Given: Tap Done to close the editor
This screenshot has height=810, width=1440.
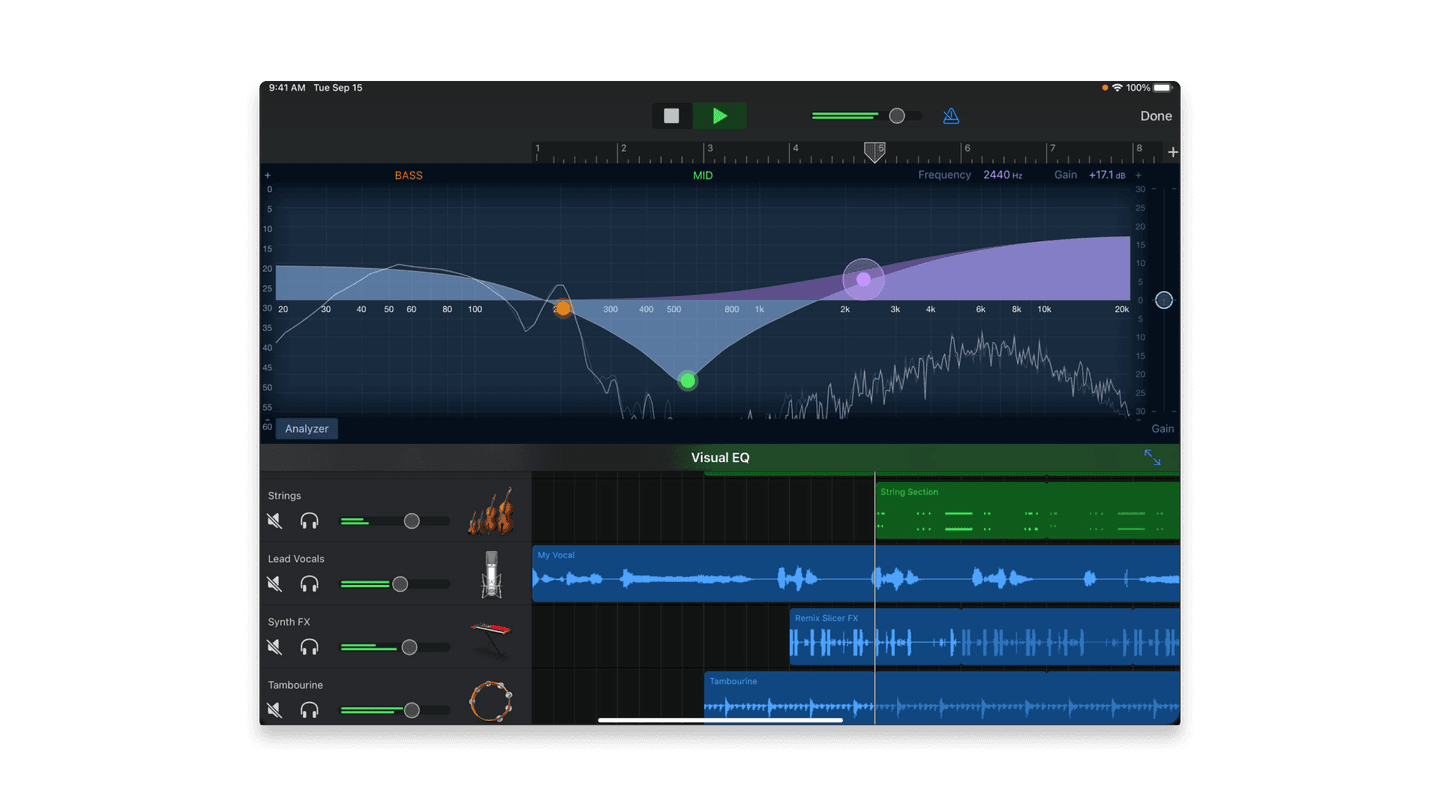Looking at the screenshot, I should click(1156, 116).
